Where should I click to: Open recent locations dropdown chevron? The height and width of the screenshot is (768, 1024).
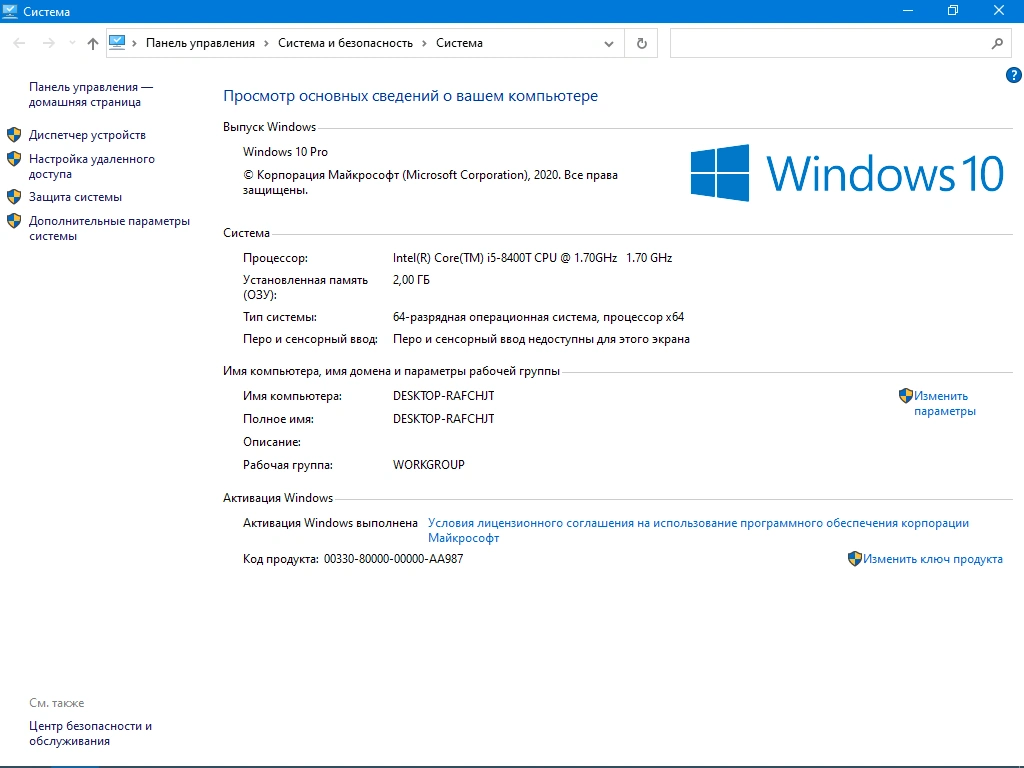(x=72, y=43)
